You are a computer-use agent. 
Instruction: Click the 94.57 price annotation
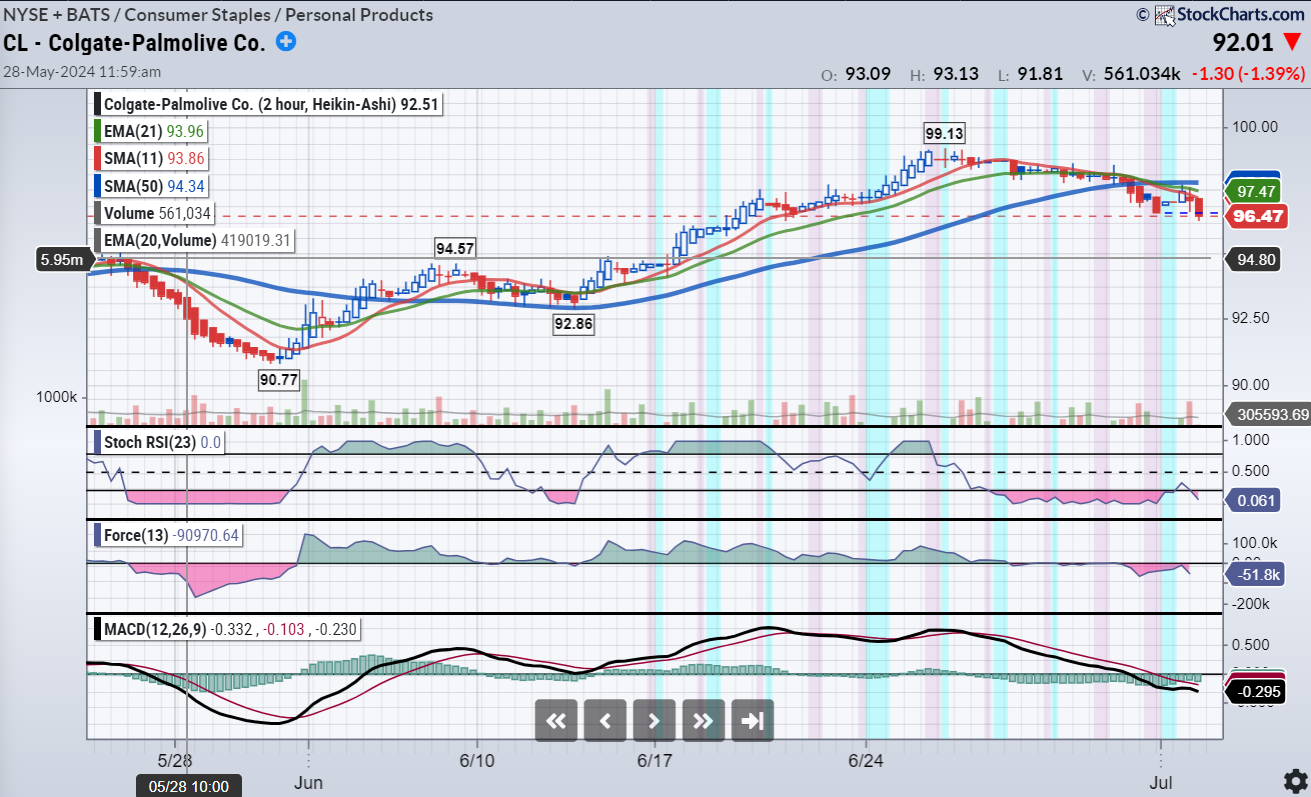pyautogui.click(x=455, y=248)
